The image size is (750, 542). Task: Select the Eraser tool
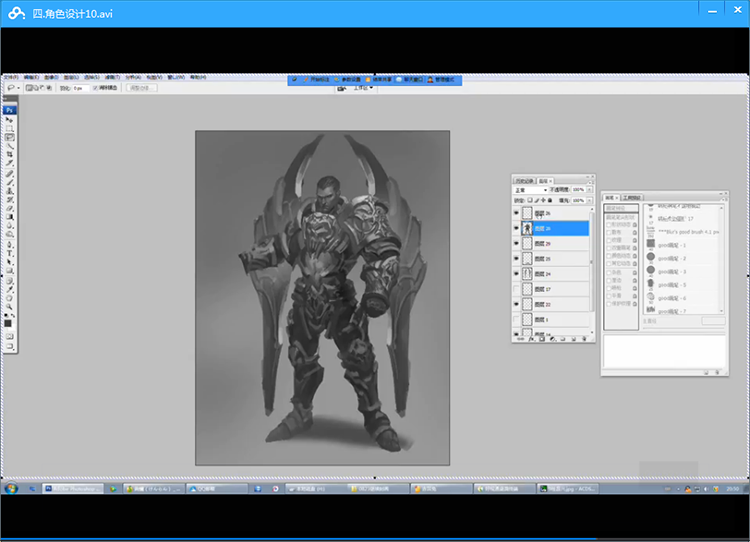pos(9,208)
